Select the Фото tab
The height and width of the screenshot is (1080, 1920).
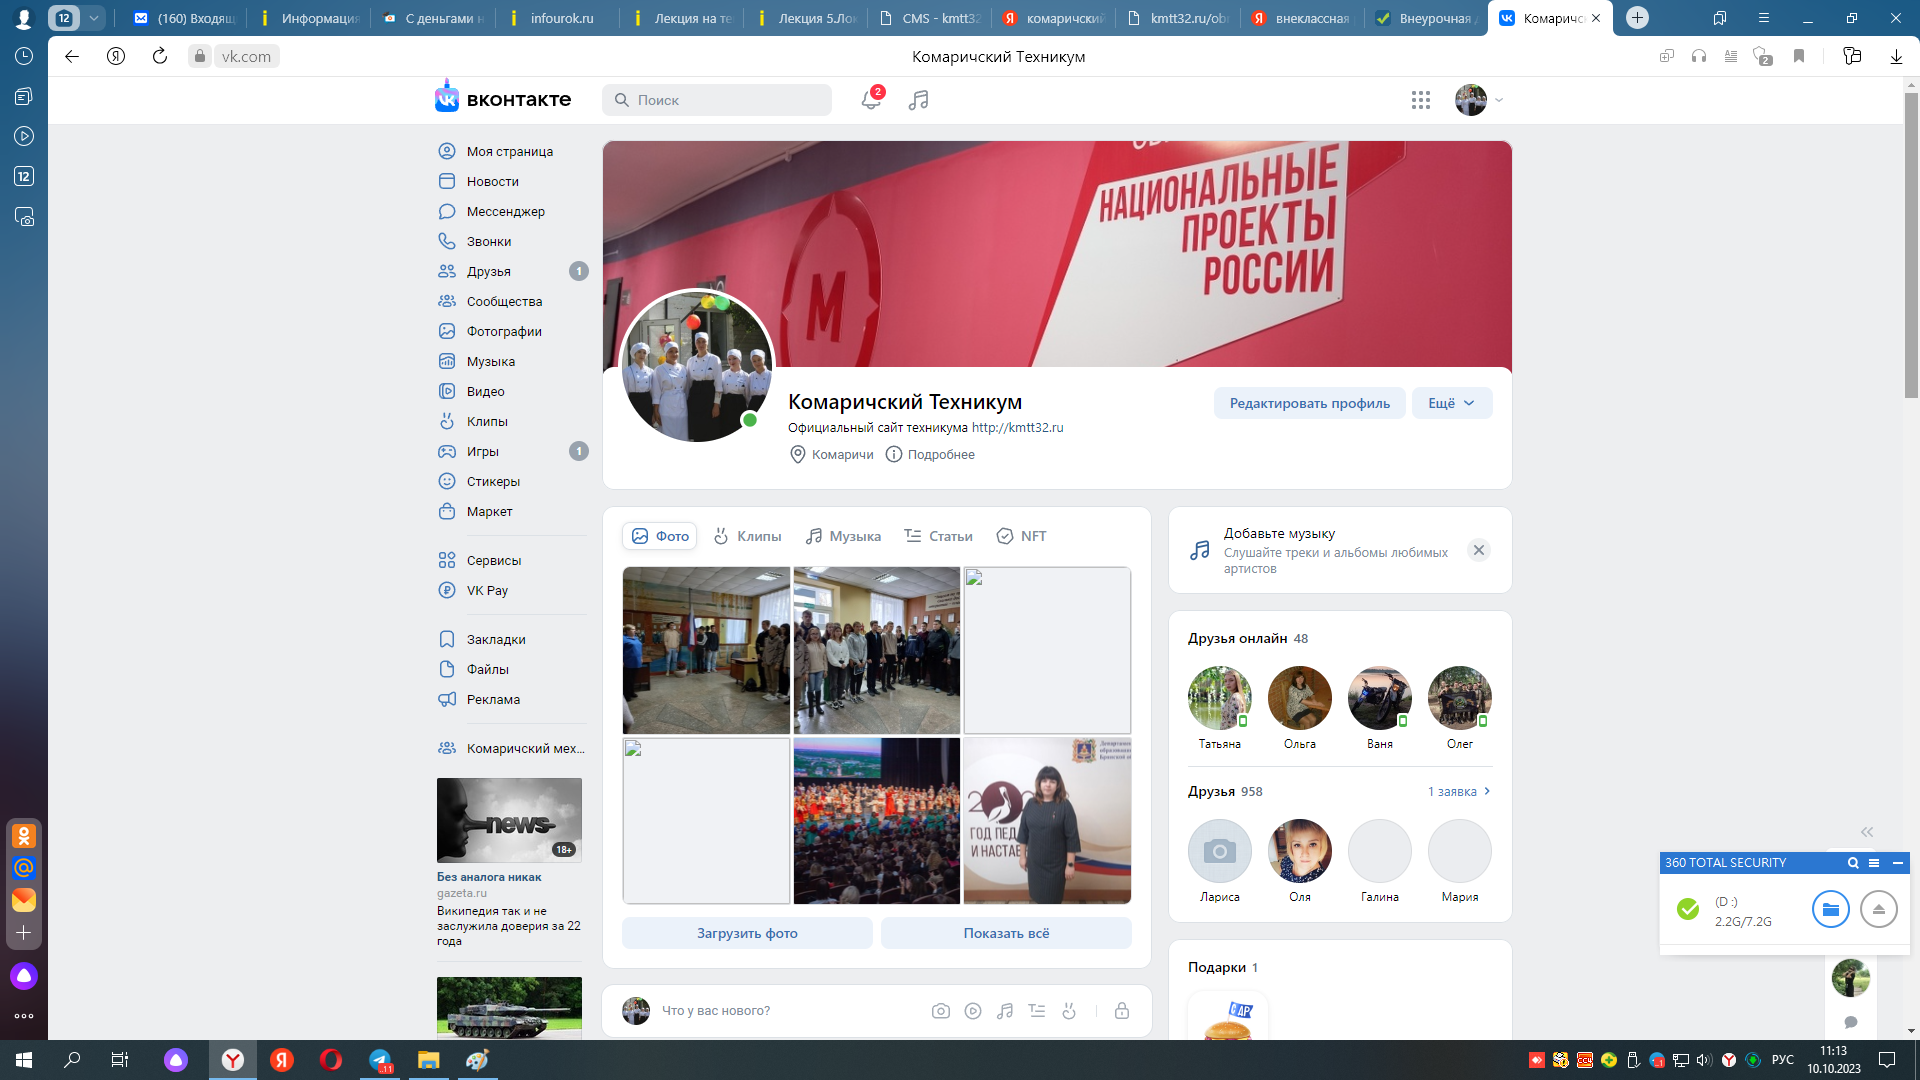[x=660, y=536]
